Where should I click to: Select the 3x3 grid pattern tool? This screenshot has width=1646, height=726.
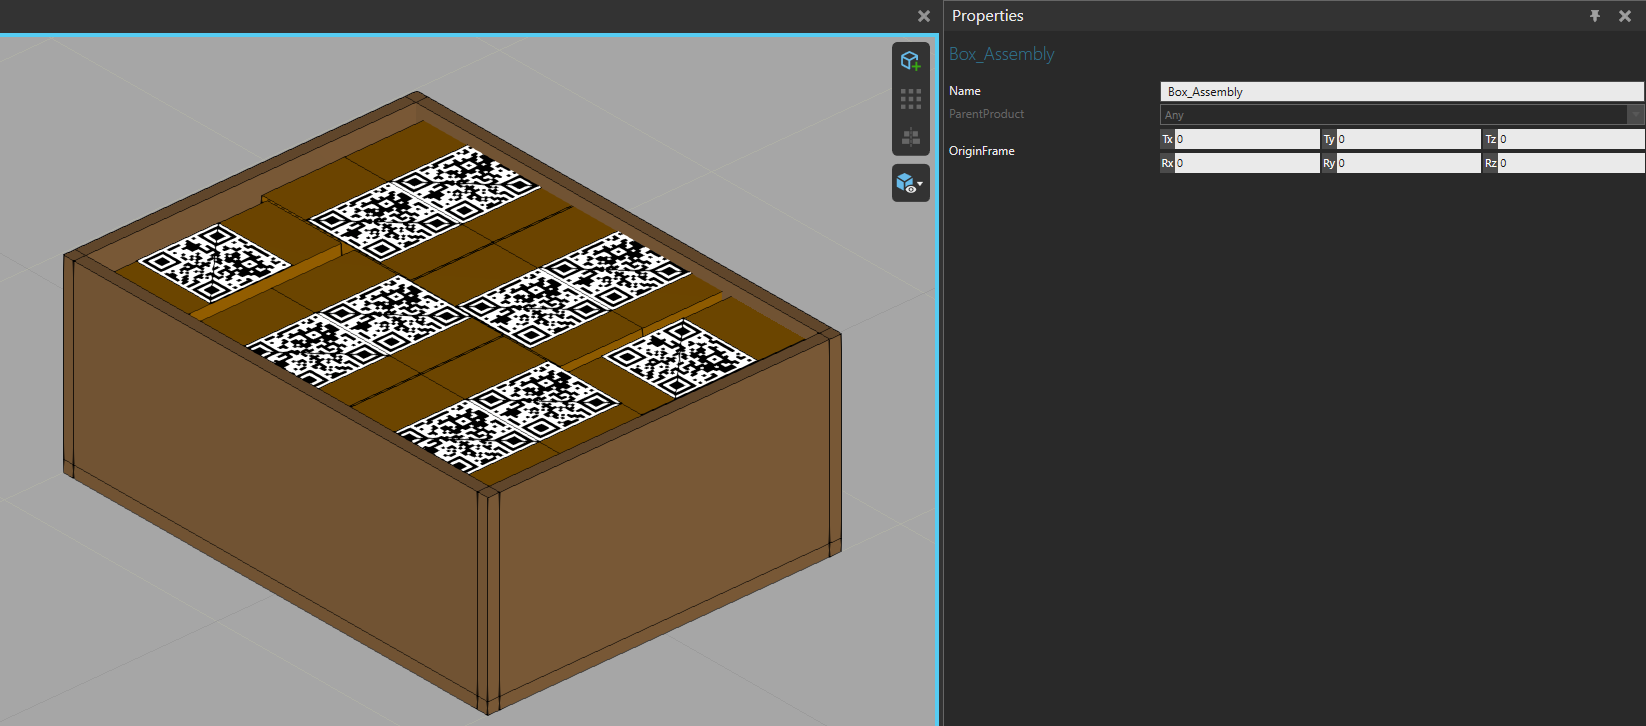[x=910, y=99]
